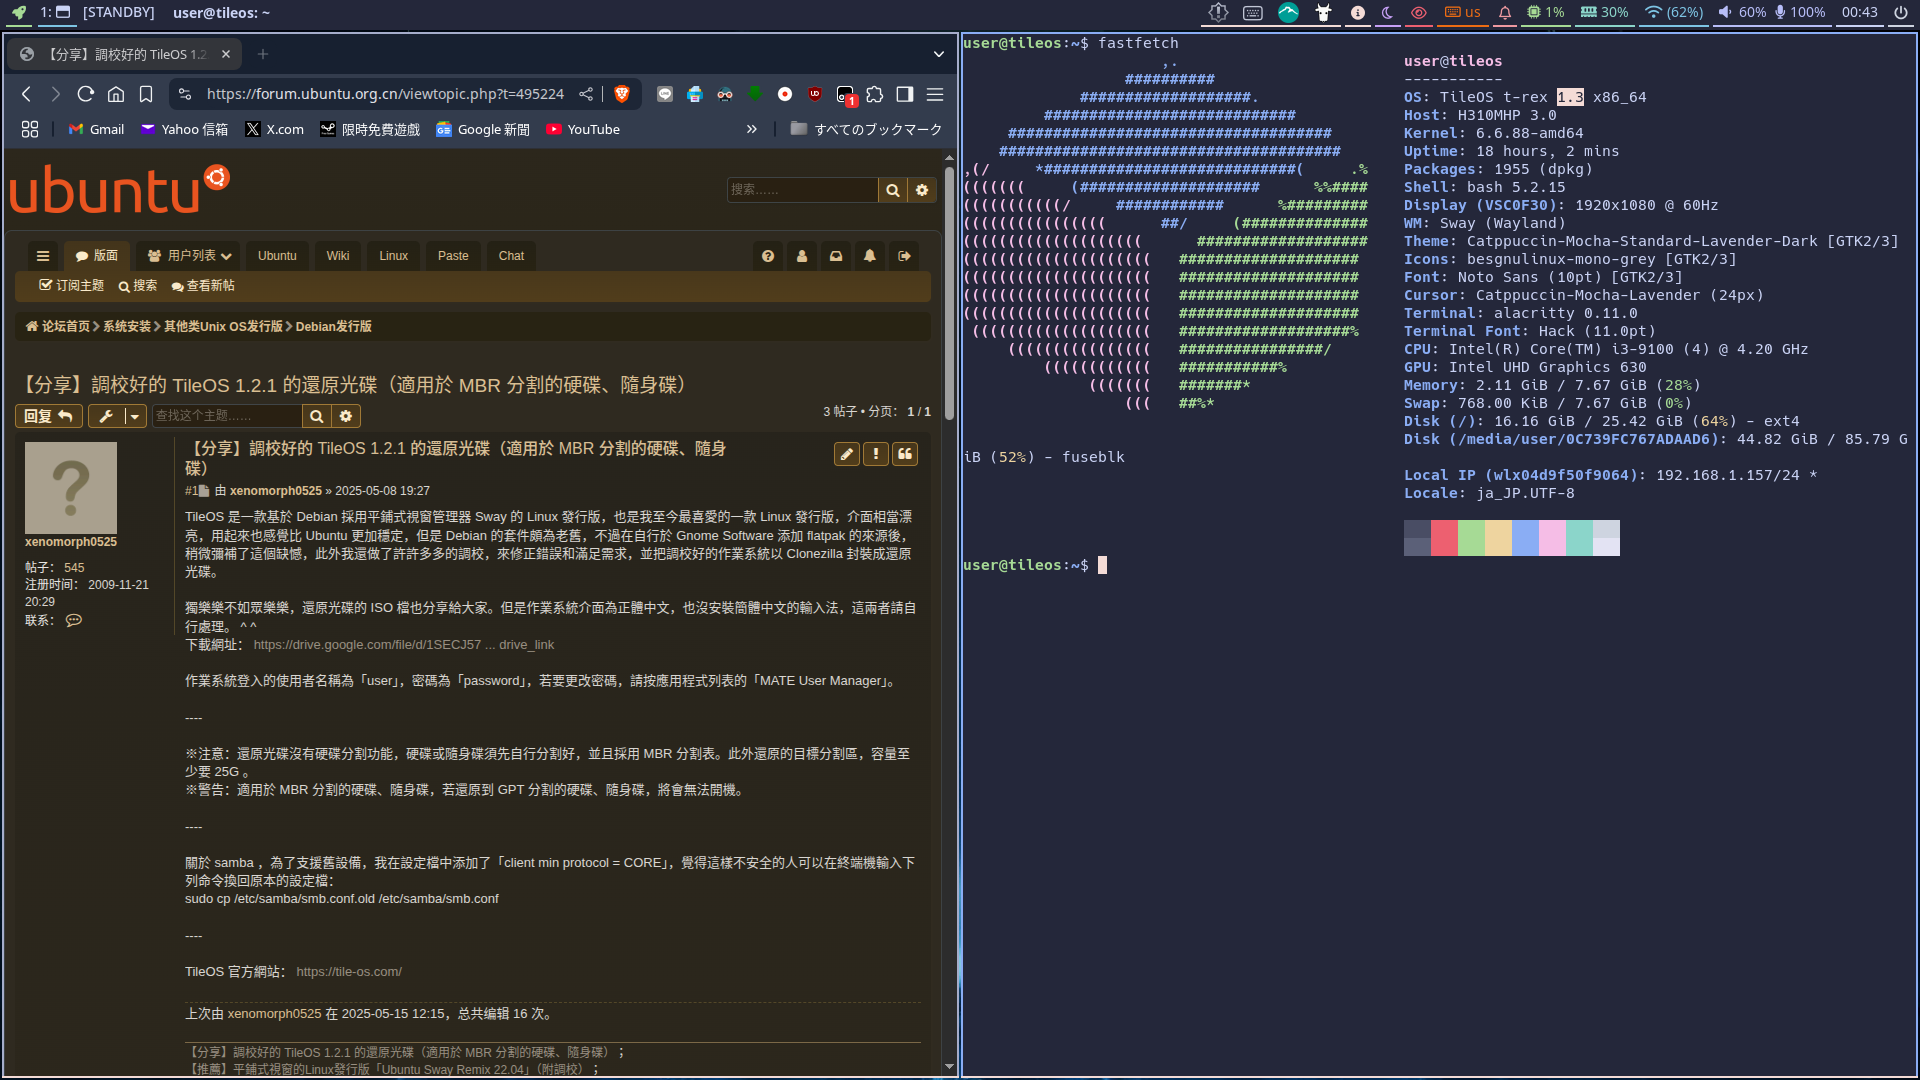The height and width of the screenshot is (1080, 1920).
Task: Open the user profile icon in forum nav
Action: click(x=802, y=256)
